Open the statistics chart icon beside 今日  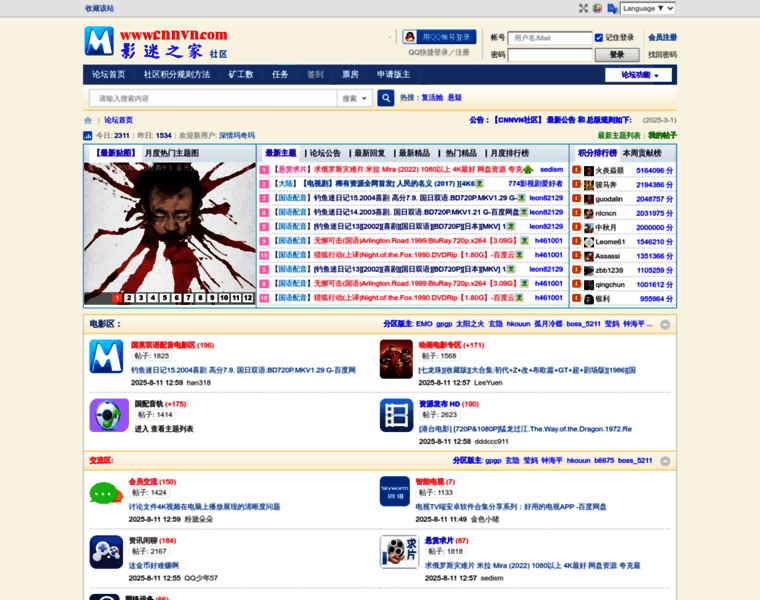88,136
